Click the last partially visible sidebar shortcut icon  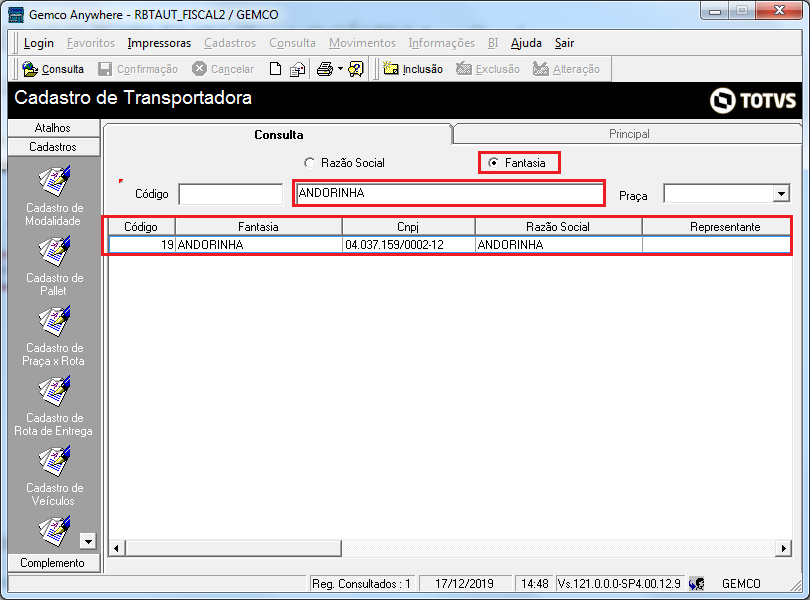tap(54, 531)
